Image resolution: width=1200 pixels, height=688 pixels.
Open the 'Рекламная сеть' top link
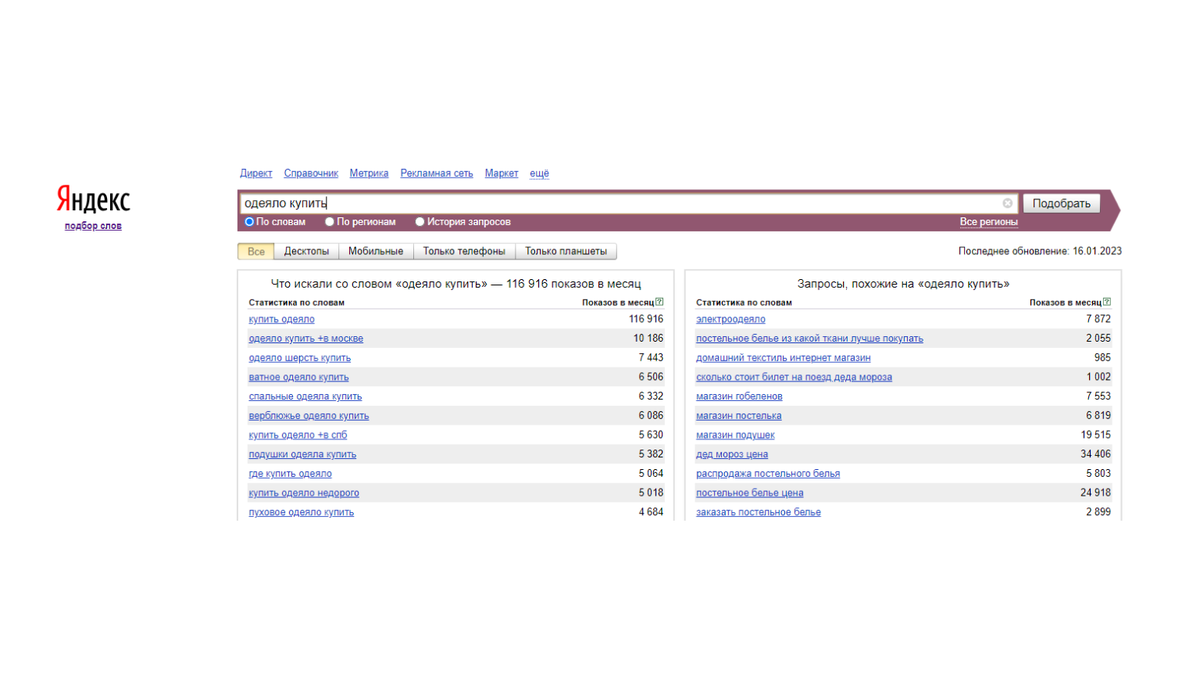coord(437,173)
